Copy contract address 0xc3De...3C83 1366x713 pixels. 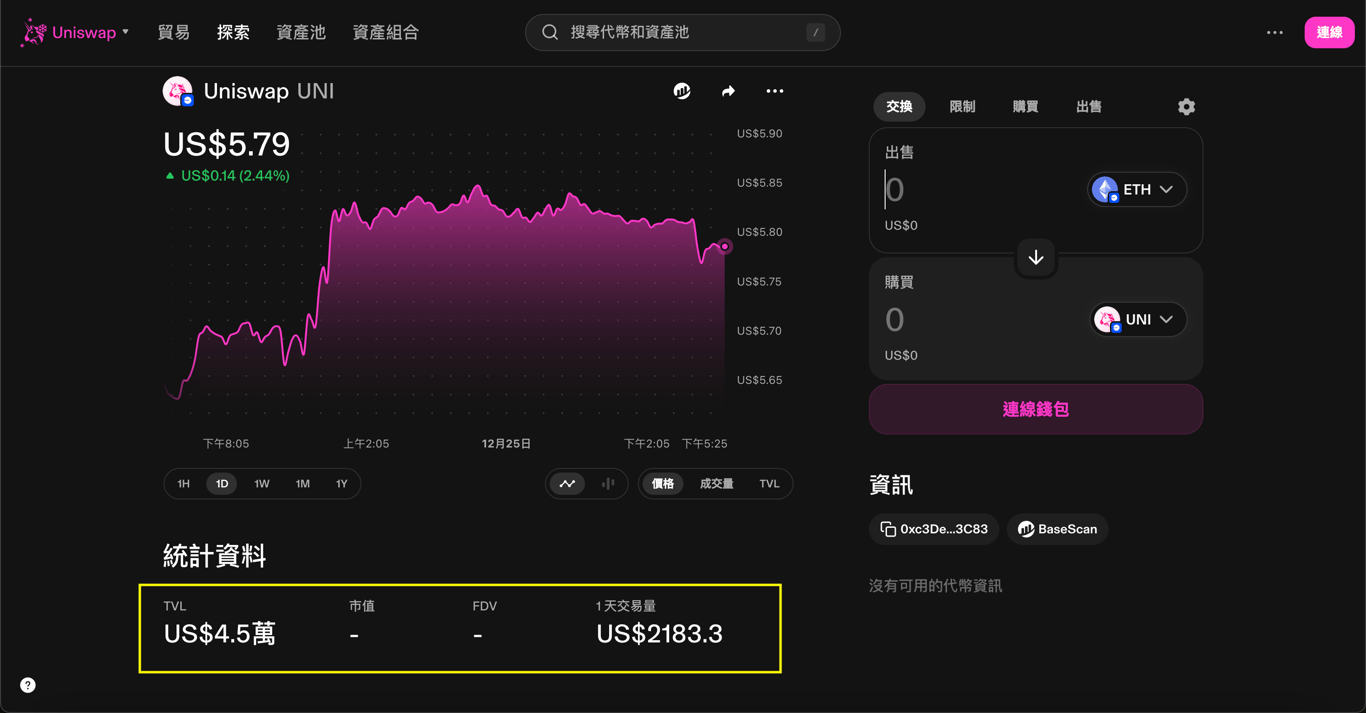coord(934,529)
